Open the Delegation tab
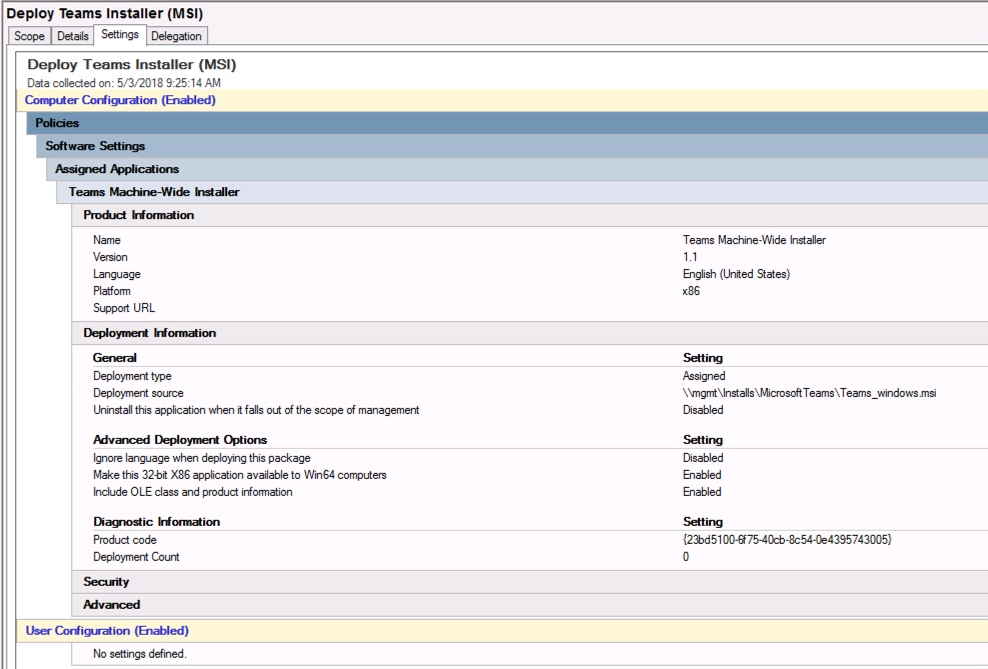This screenshot has width=988, height=669. (x=176, y=36)
